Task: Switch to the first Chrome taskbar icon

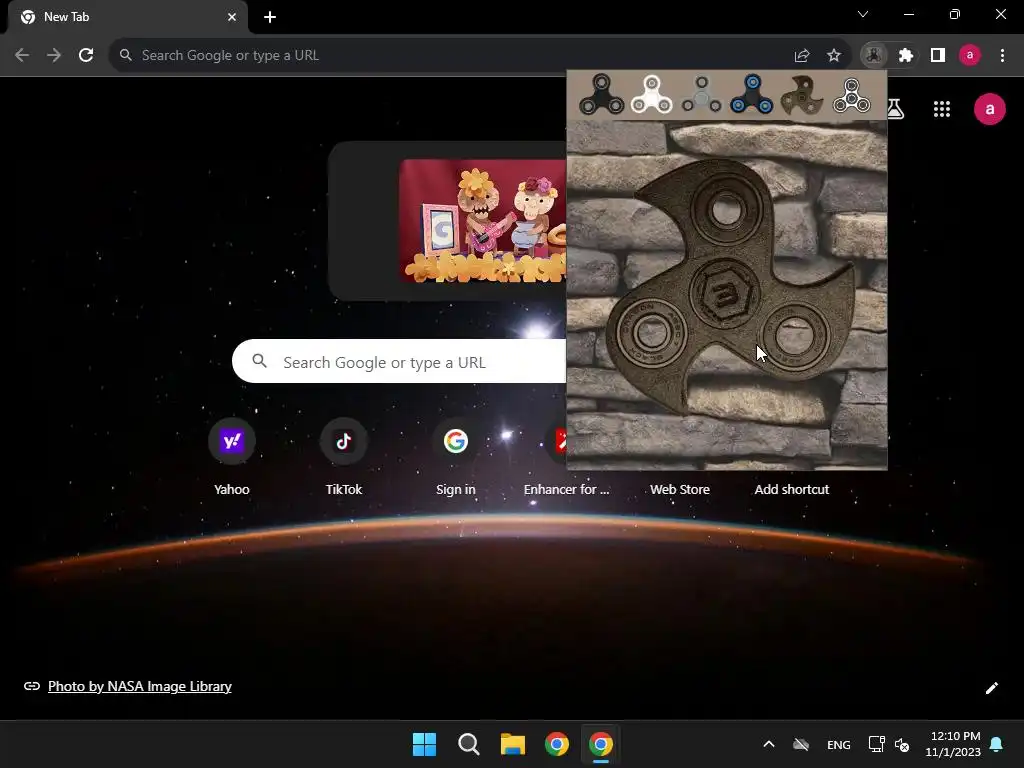Action: click(556, 744)
